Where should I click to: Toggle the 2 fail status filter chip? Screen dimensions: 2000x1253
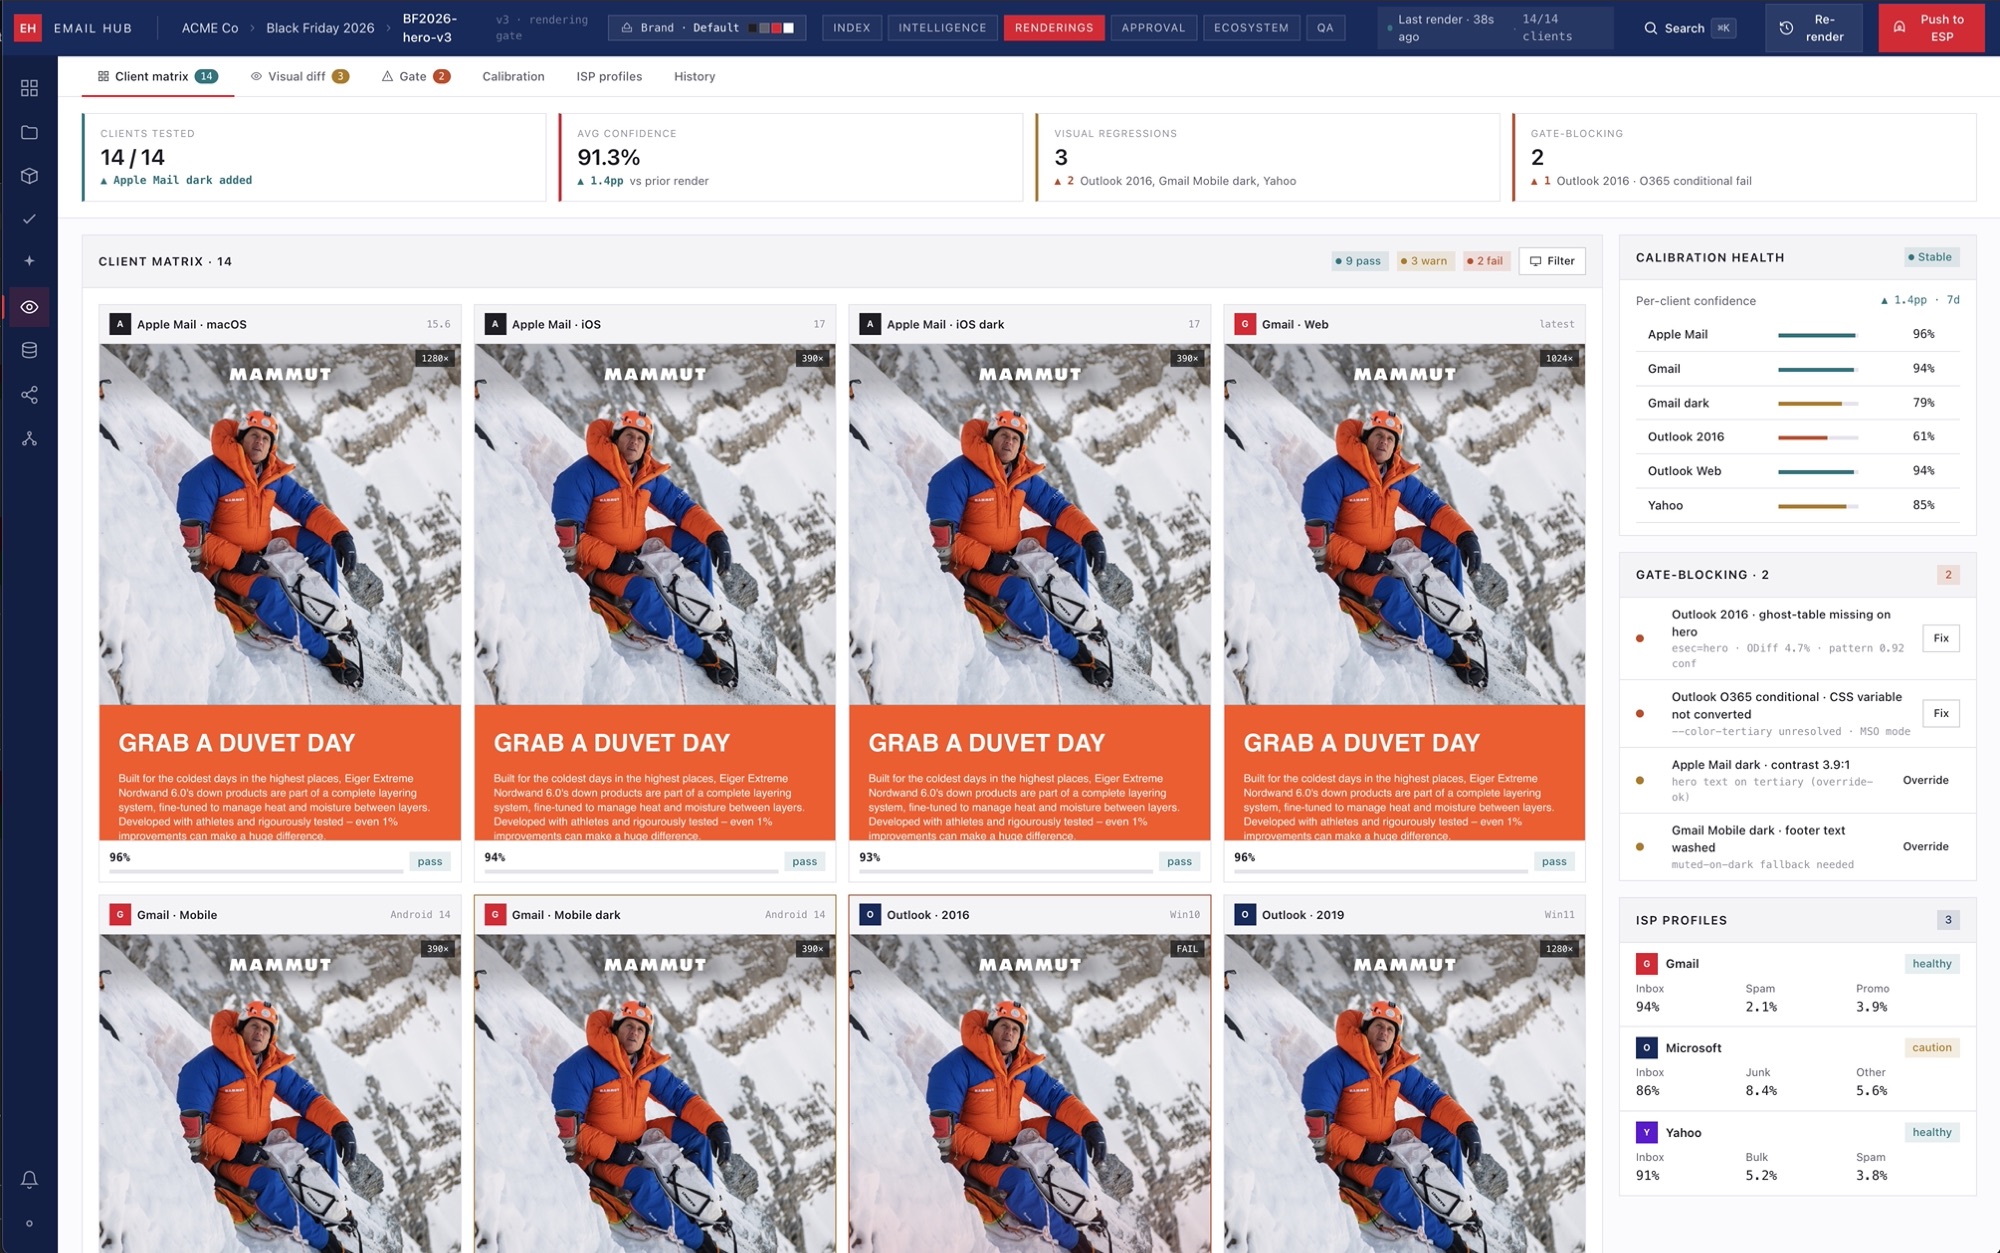point(1486,261)
